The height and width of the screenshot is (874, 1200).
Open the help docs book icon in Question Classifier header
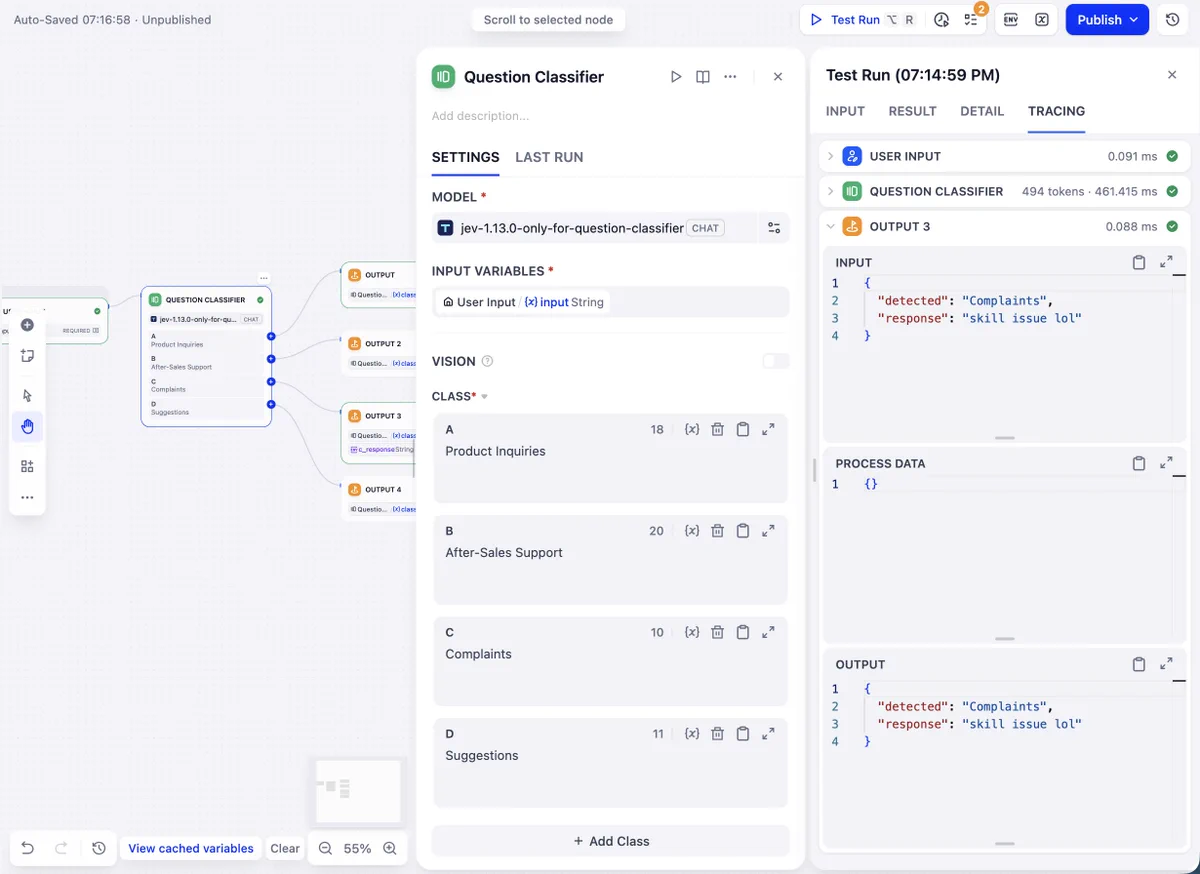coord(703,77)
